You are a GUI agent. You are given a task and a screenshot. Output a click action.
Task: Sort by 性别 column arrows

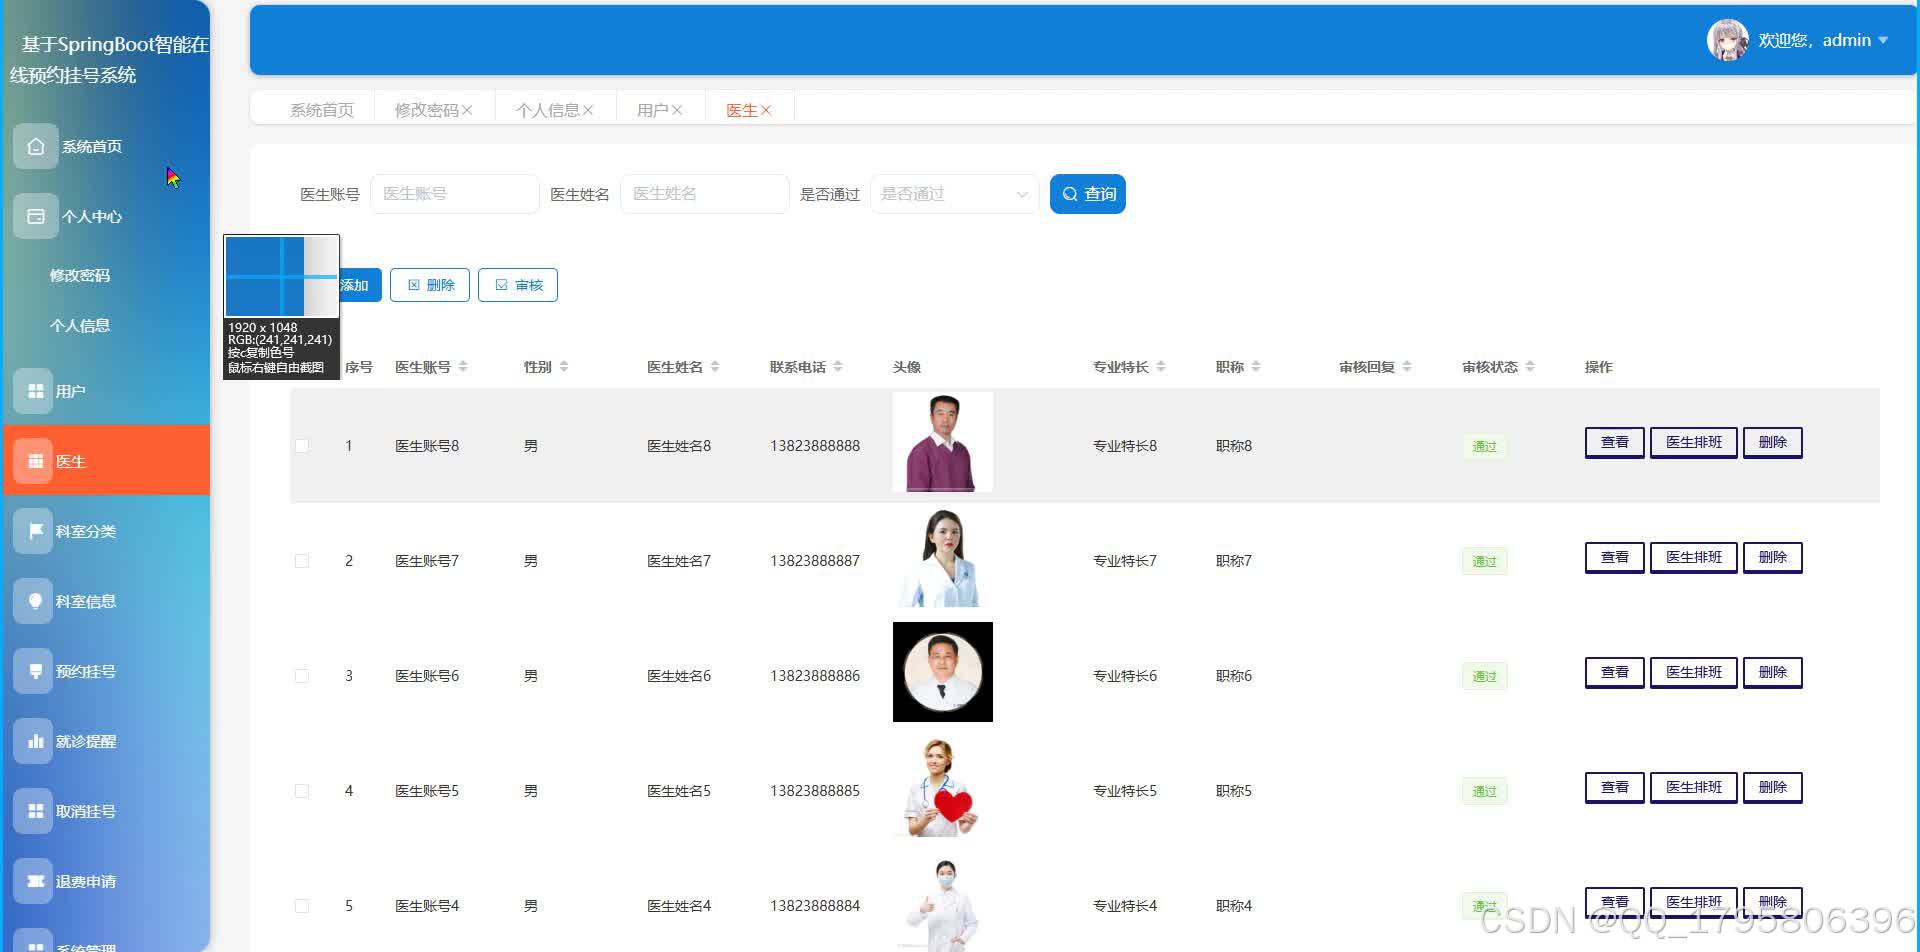pyautogui.click(x=564, y=367)
